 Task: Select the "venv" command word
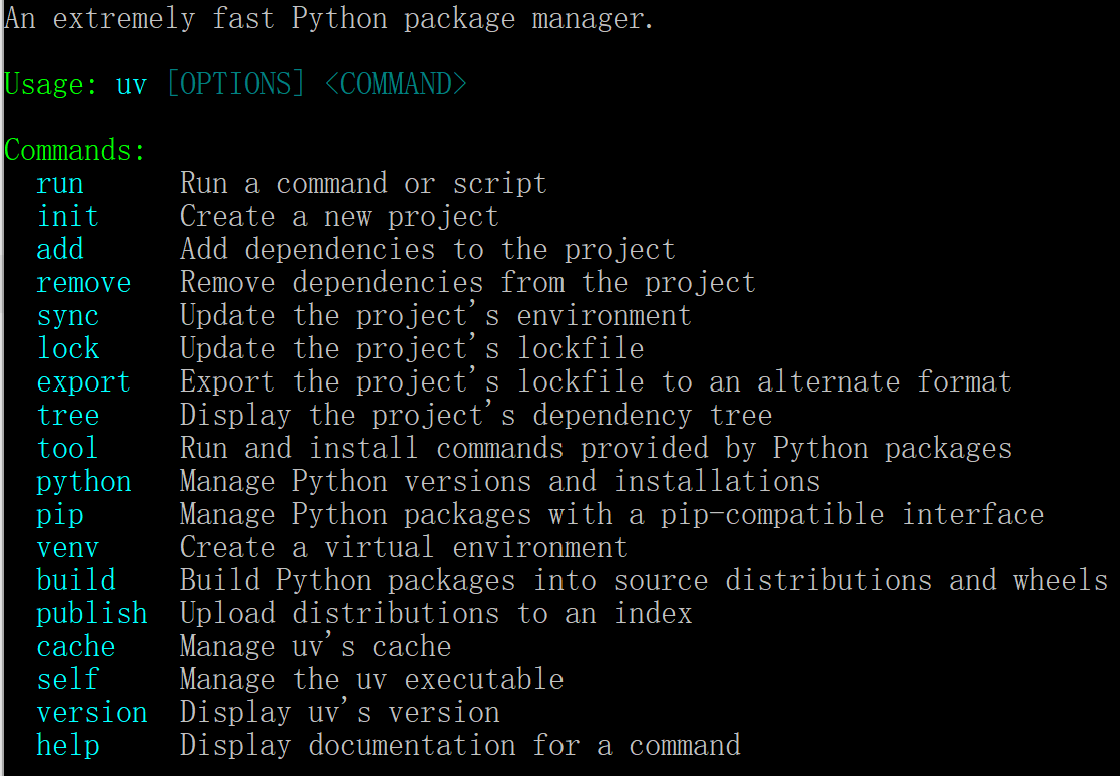coord(68,548)
